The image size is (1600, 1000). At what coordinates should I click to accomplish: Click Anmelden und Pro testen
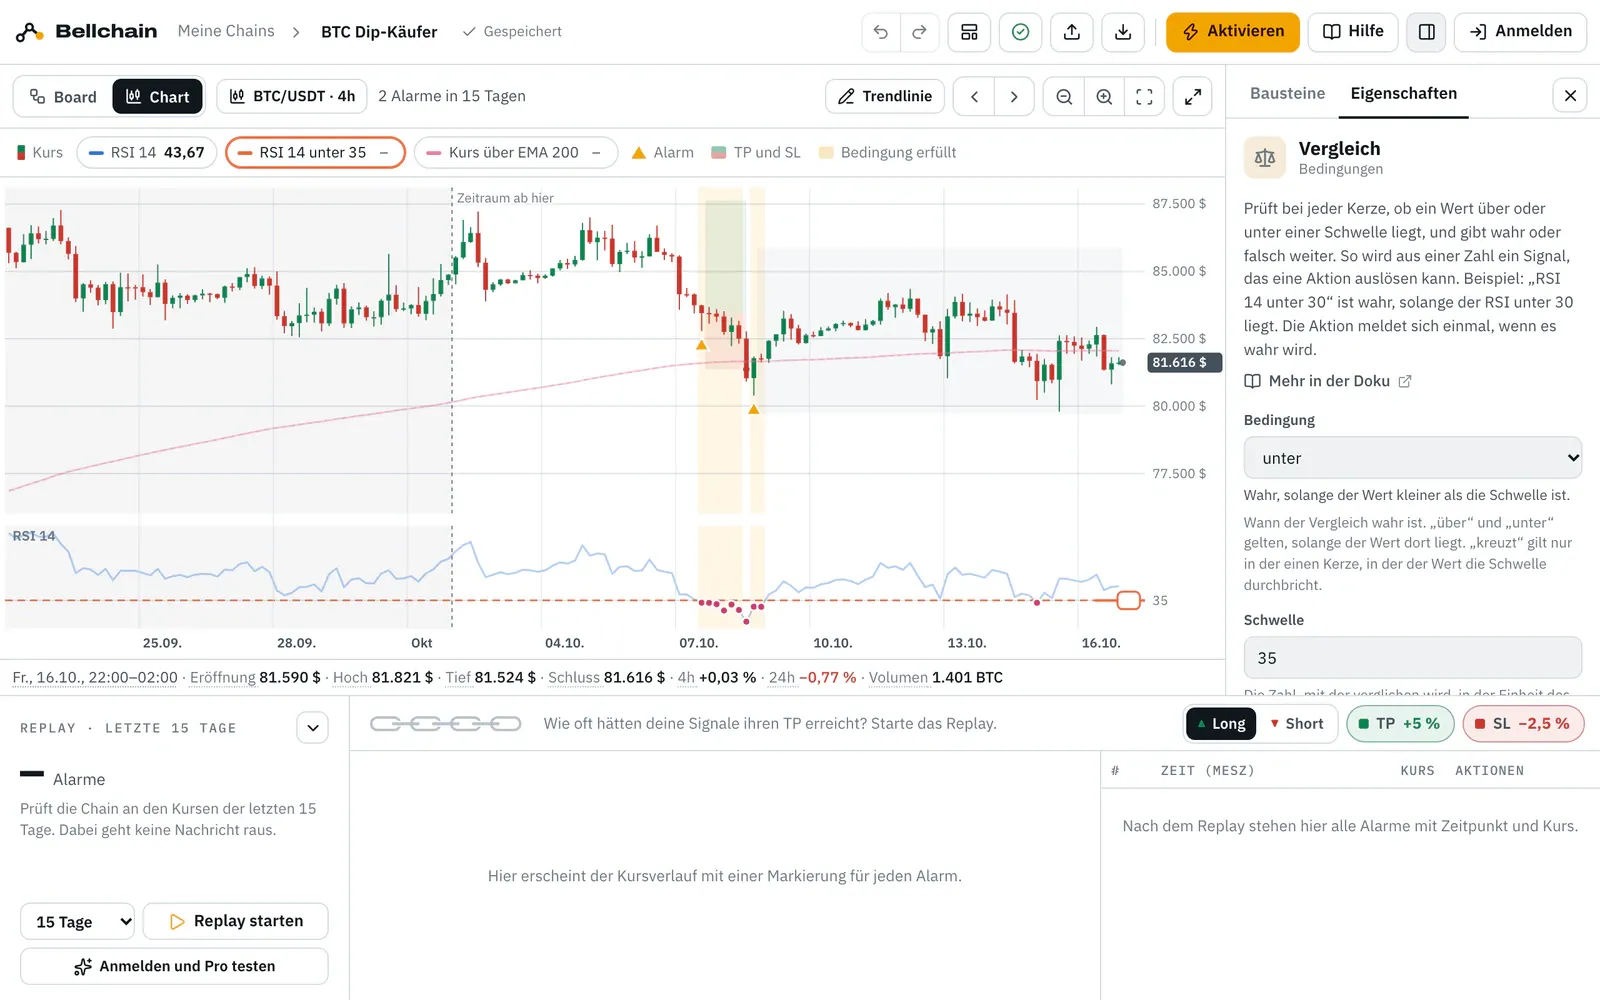[174, 966]
